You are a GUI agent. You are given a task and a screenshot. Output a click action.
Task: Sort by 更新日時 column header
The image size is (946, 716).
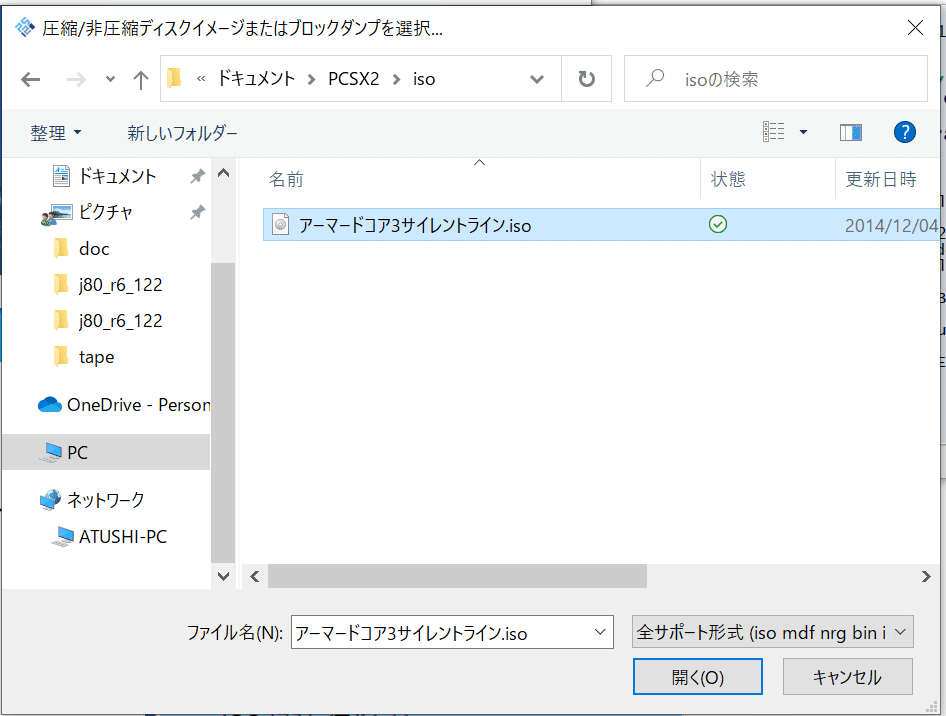point(881,179)
